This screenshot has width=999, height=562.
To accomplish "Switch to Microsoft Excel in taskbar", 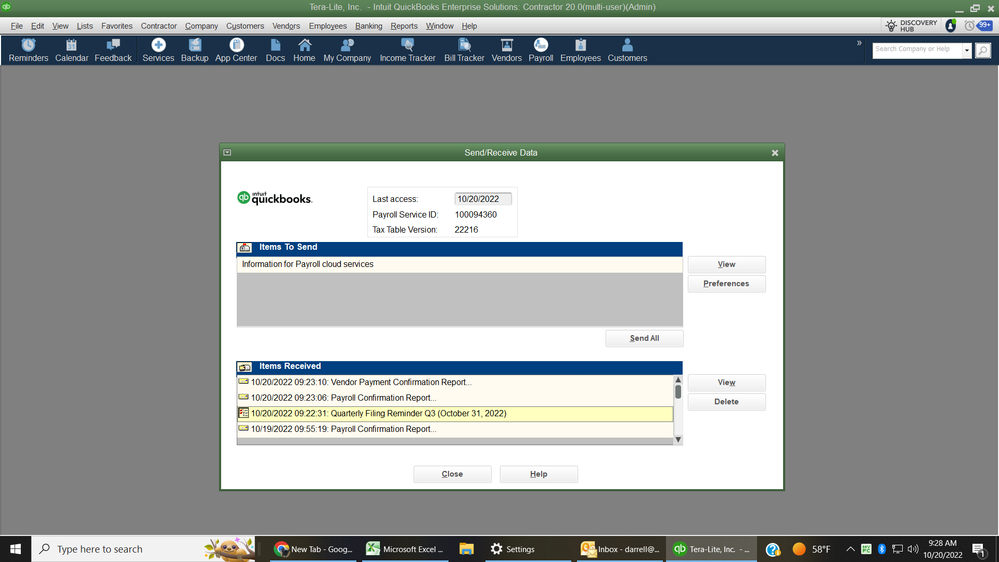I will pos(405,549).
